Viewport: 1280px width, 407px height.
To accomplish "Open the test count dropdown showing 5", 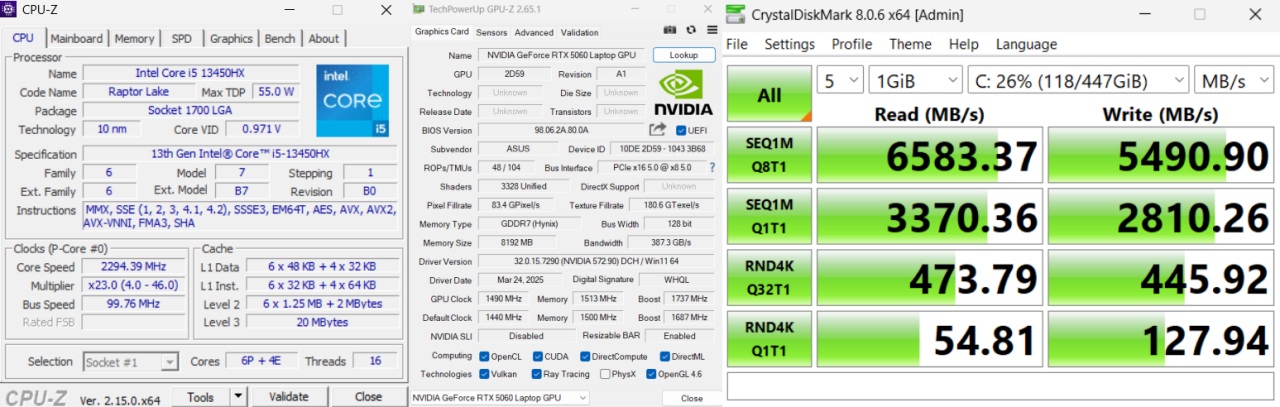I will click(x=840, y=81).
